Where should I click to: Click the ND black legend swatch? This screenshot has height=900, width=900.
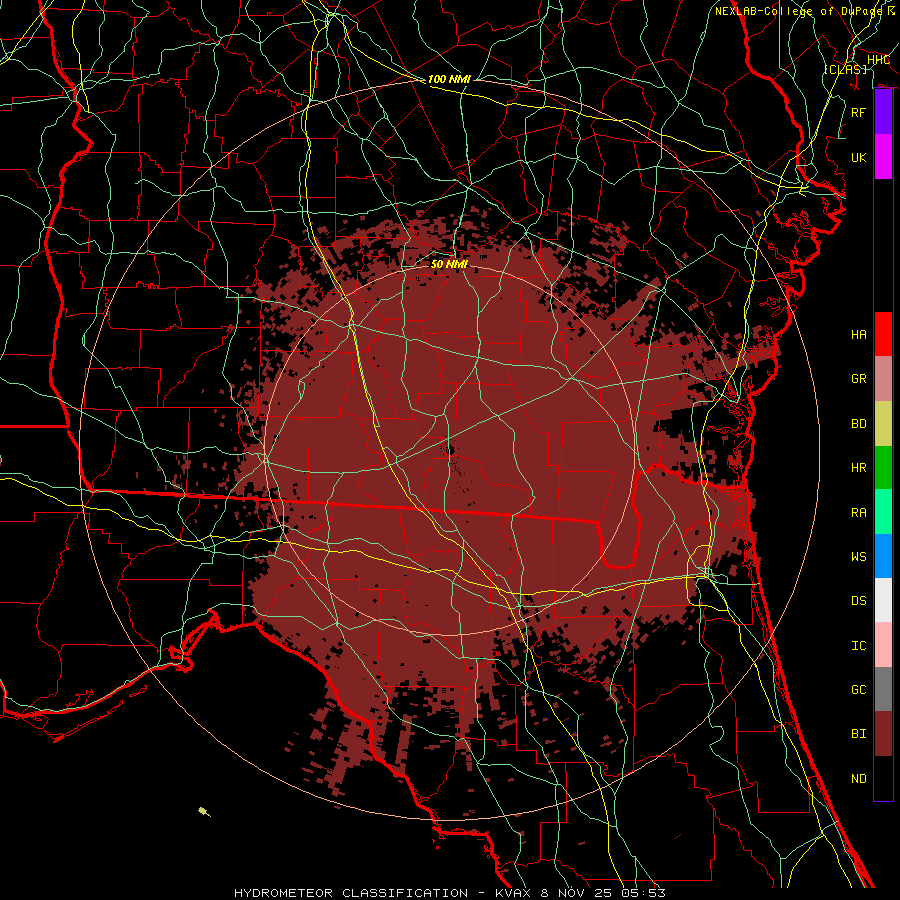tap(883, 778)
